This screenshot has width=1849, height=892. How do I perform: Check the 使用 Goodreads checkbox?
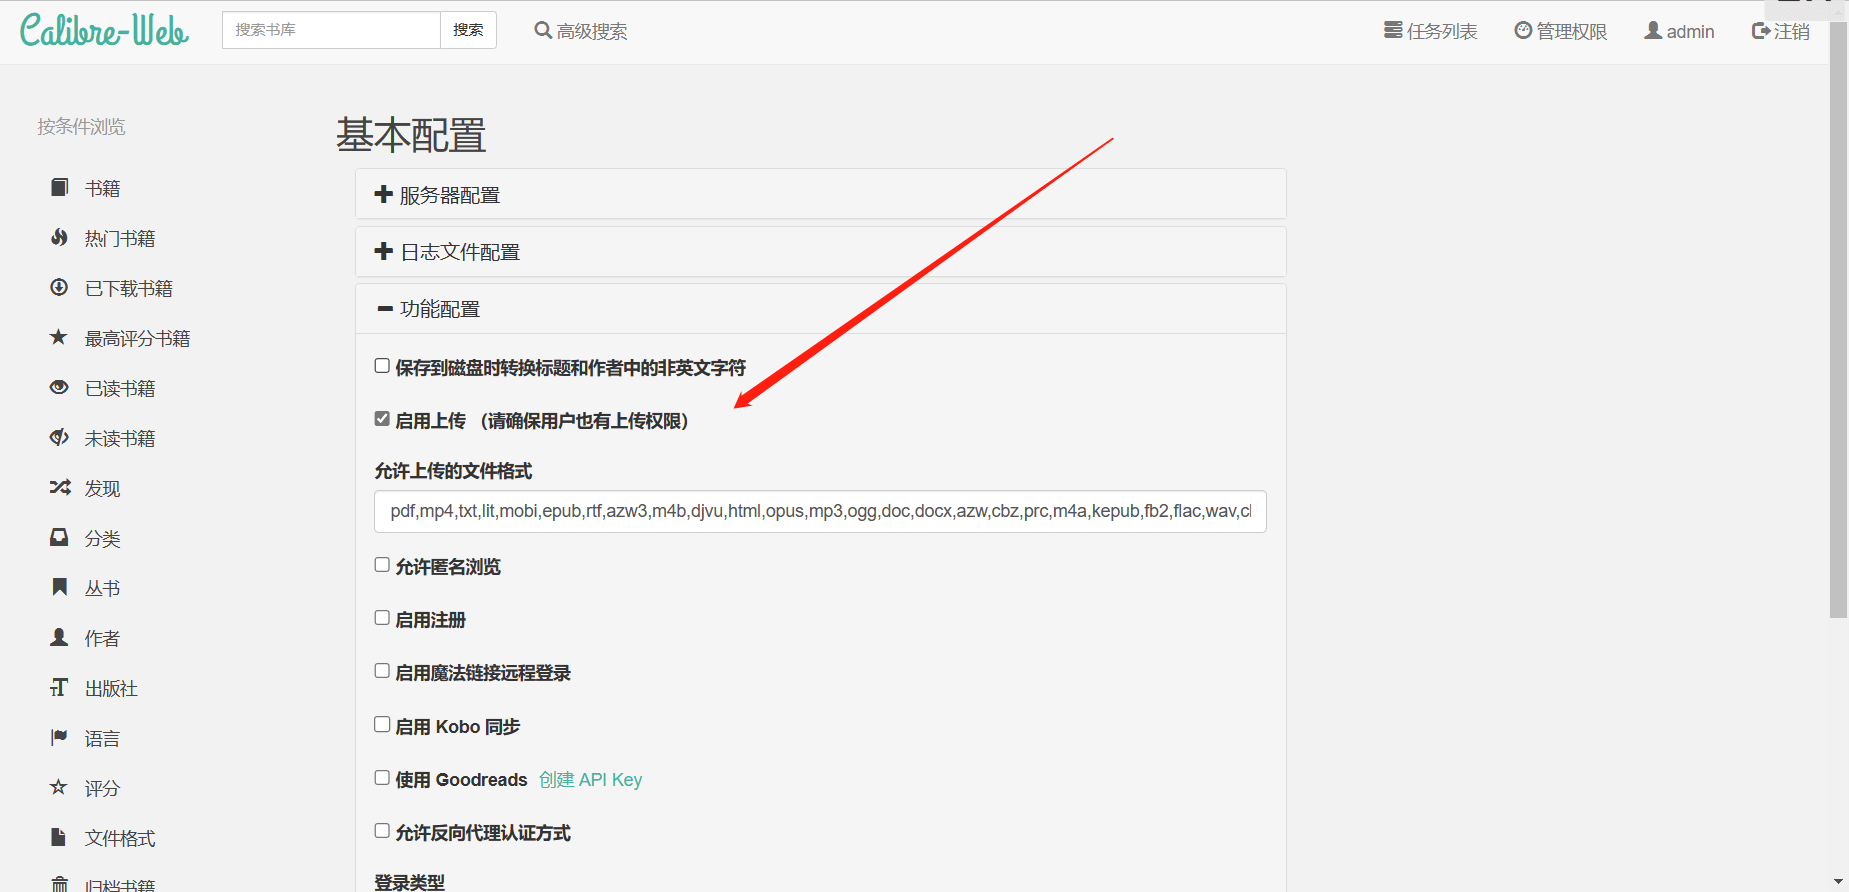[x=382, y=778]
